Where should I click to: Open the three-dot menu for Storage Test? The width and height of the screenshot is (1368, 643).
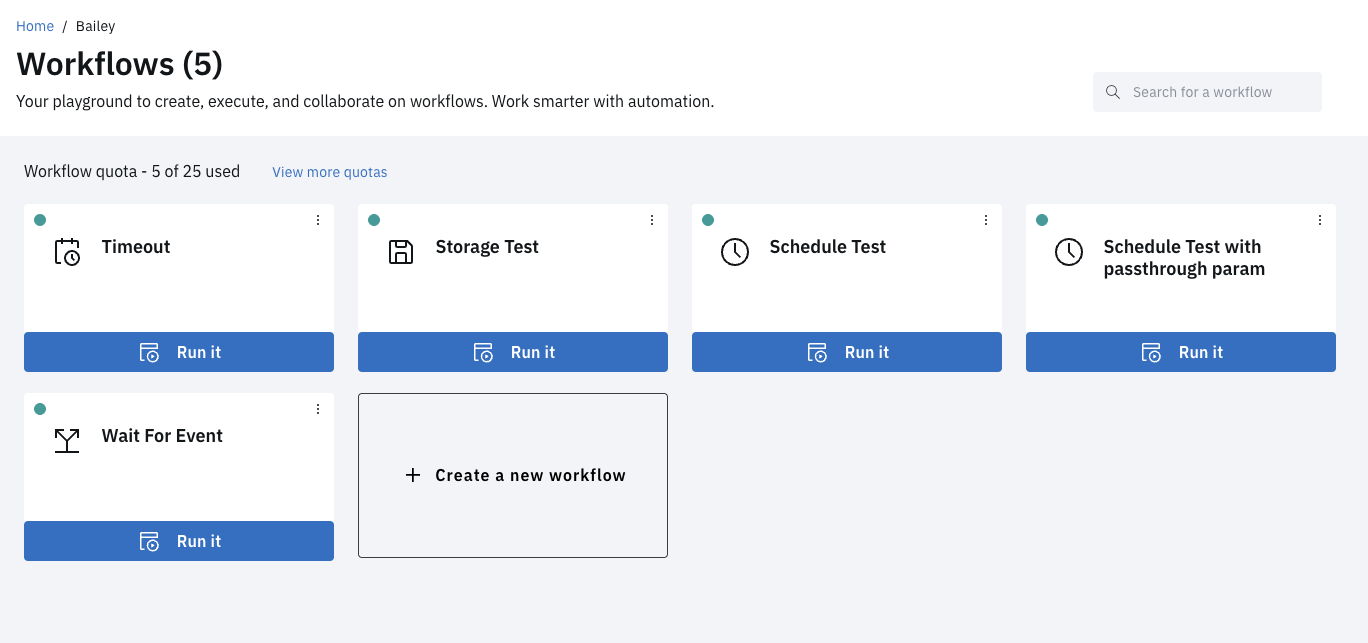coord(652,219)
